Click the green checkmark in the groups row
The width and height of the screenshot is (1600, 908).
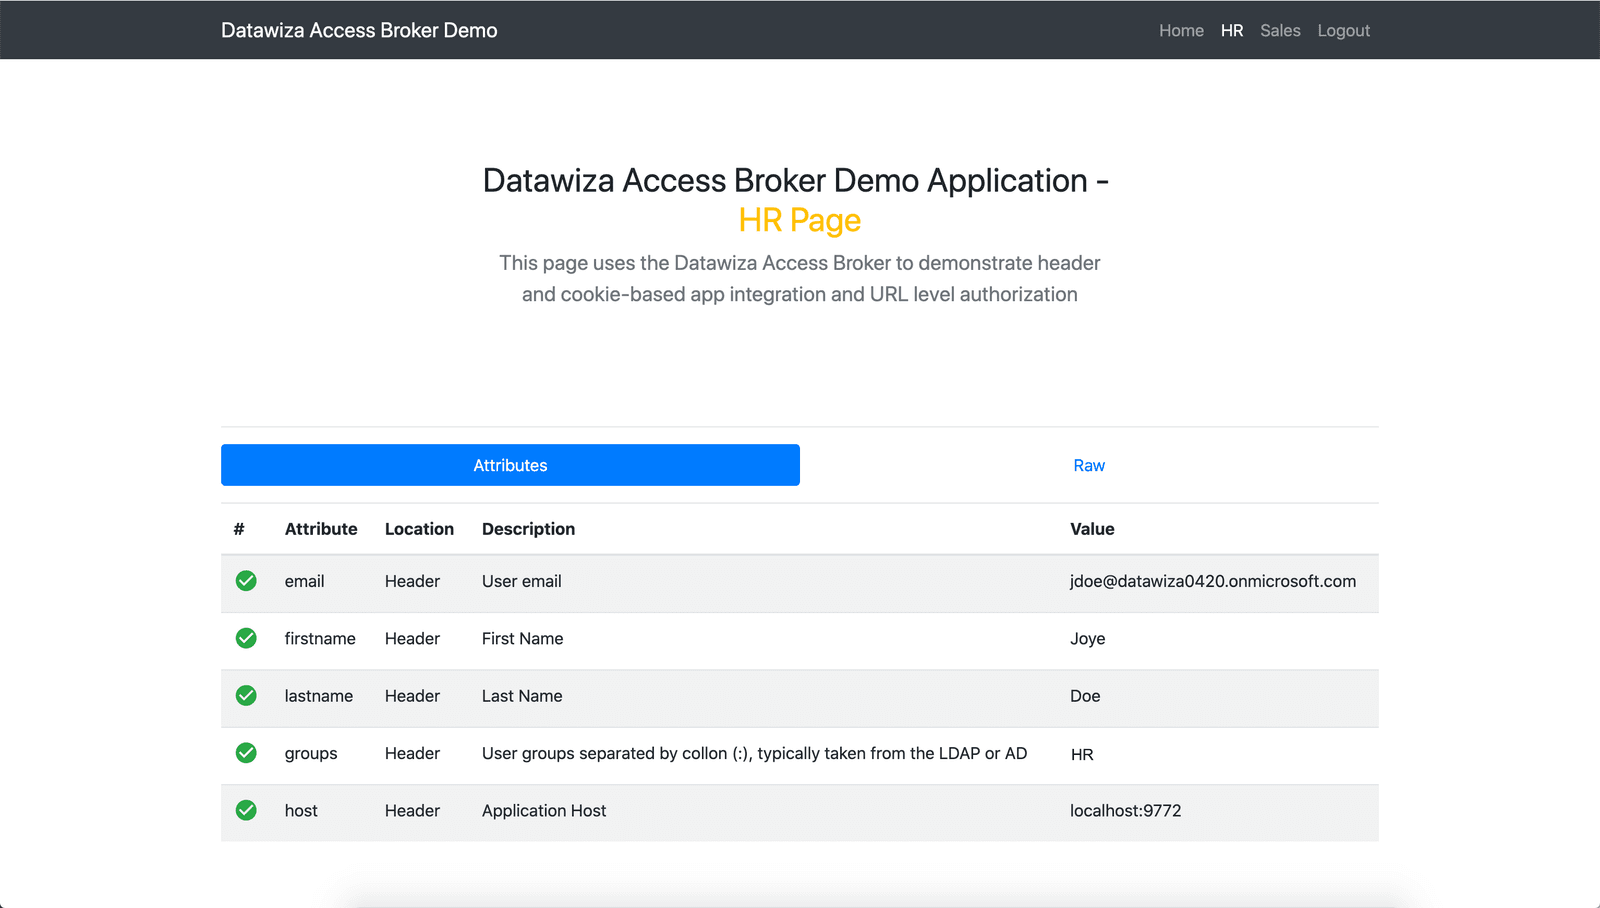click(246, 753)
